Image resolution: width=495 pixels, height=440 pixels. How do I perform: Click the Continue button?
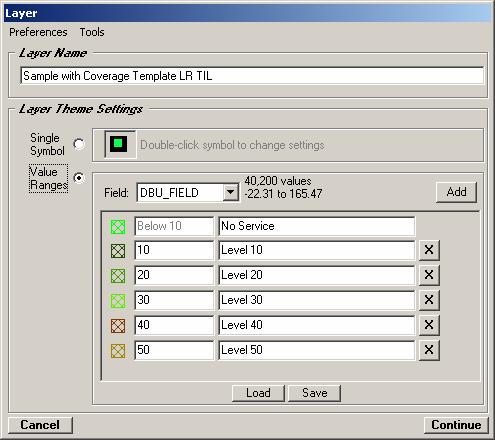[456, 425]
